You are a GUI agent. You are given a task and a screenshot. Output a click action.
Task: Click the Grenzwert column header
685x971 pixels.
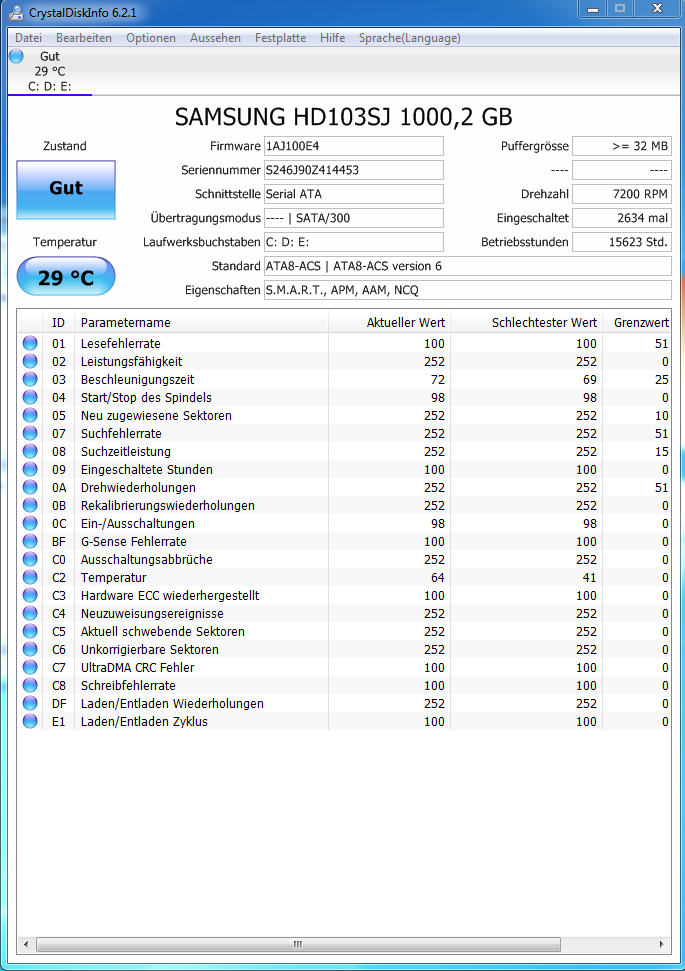(x=637, y=323)
